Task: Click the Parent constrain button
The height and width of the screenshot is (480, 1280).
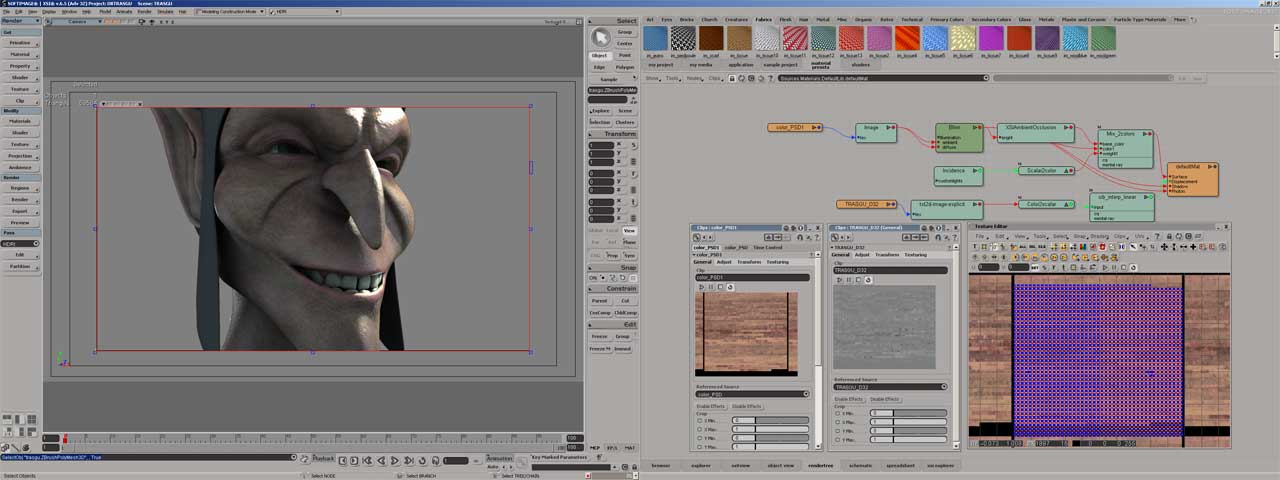Action: point(599,300)
